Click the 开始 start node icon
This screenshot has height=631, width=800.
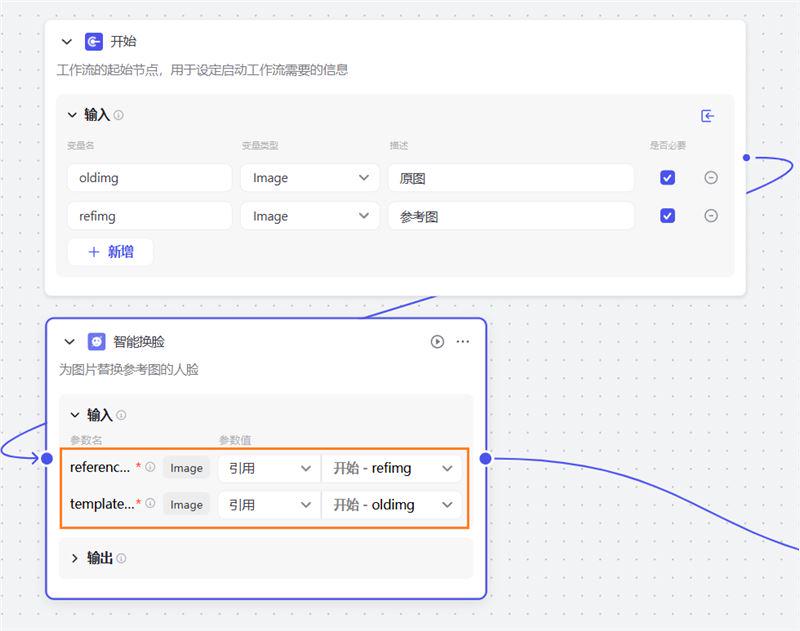94,42
